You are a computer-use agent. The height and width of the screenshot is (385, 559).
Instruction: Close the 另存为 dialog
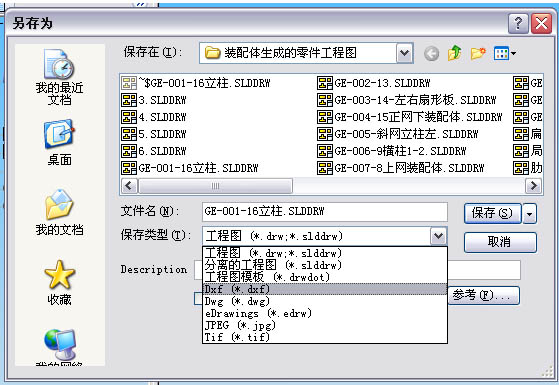541,24
